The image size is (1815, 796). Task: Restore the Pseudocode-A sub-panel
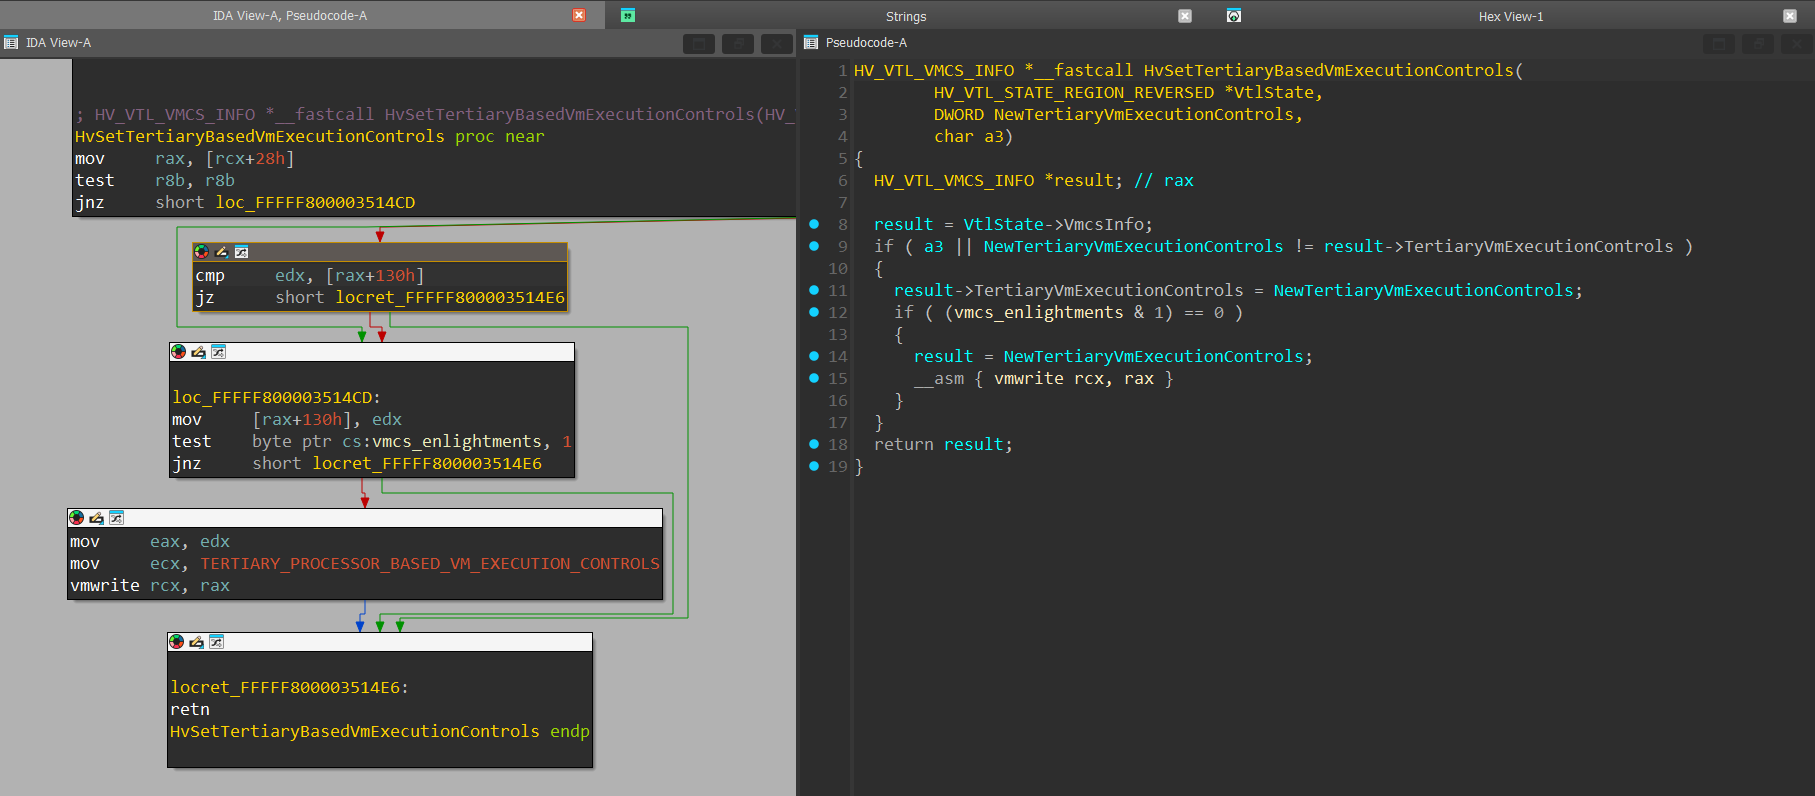click(1758, 43)
